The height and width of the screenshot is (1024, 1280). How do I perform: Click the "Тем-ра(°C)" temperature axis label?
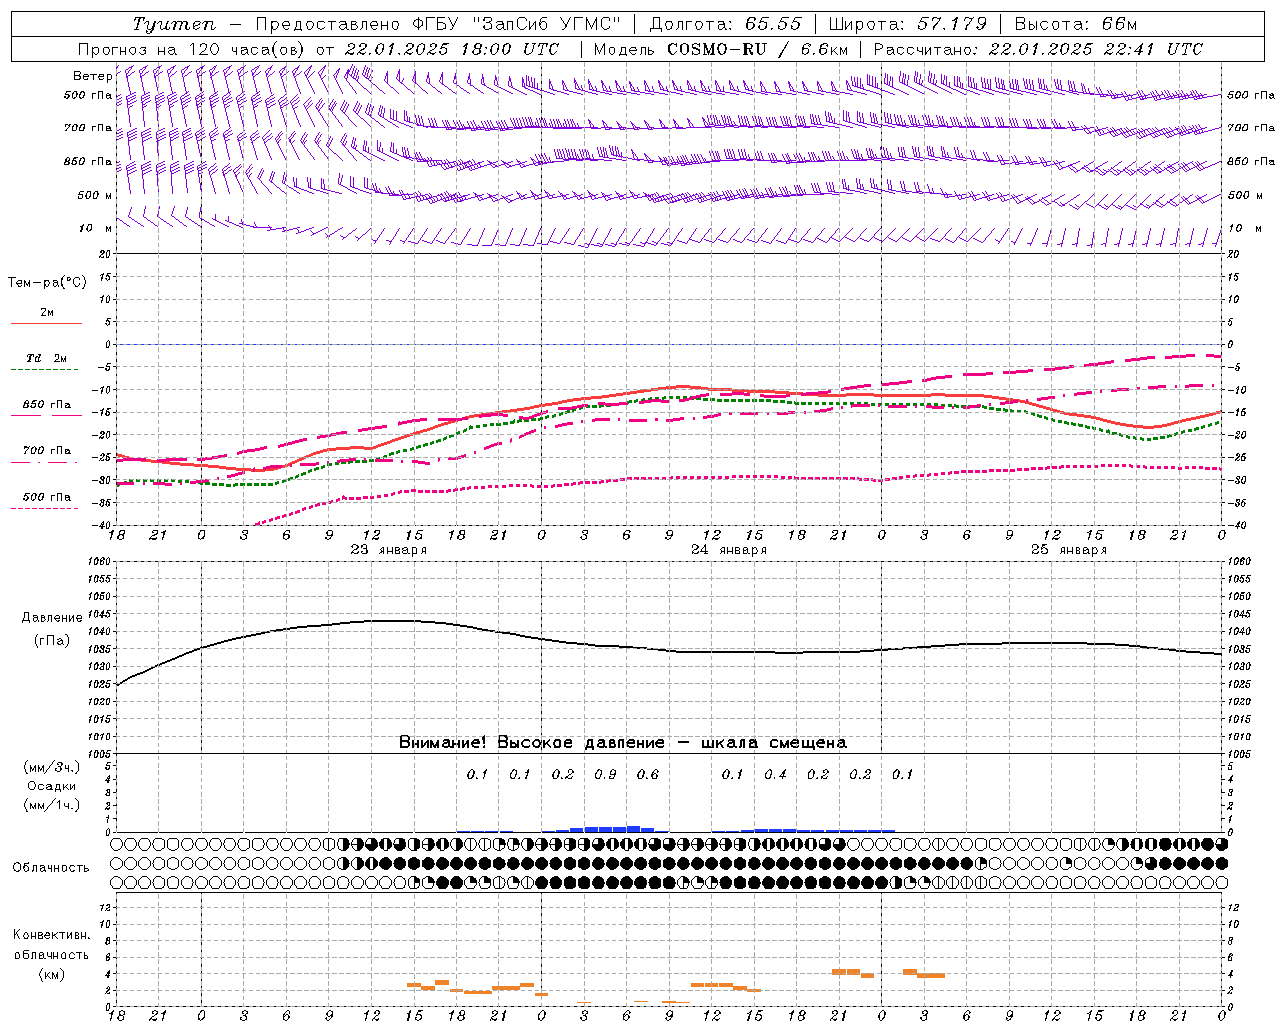click(47, 283)
